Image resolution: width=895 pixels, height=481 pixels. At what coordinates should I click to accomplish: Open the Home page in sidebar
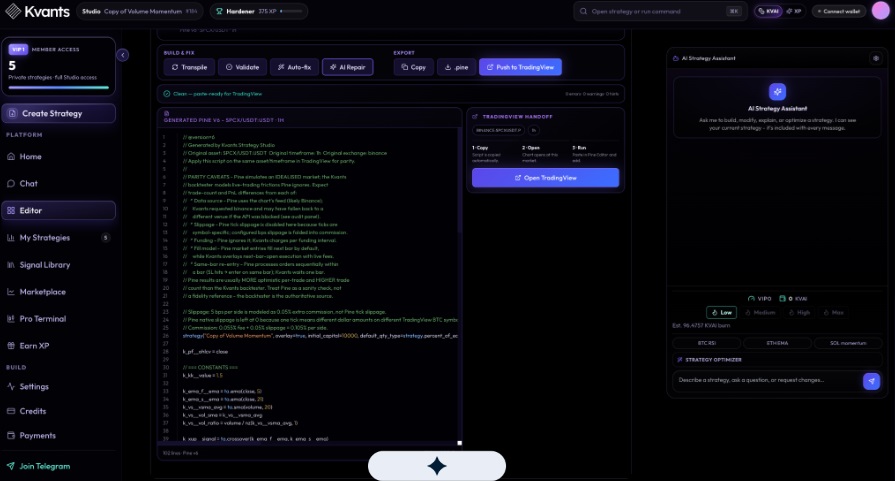pos(58,156)
